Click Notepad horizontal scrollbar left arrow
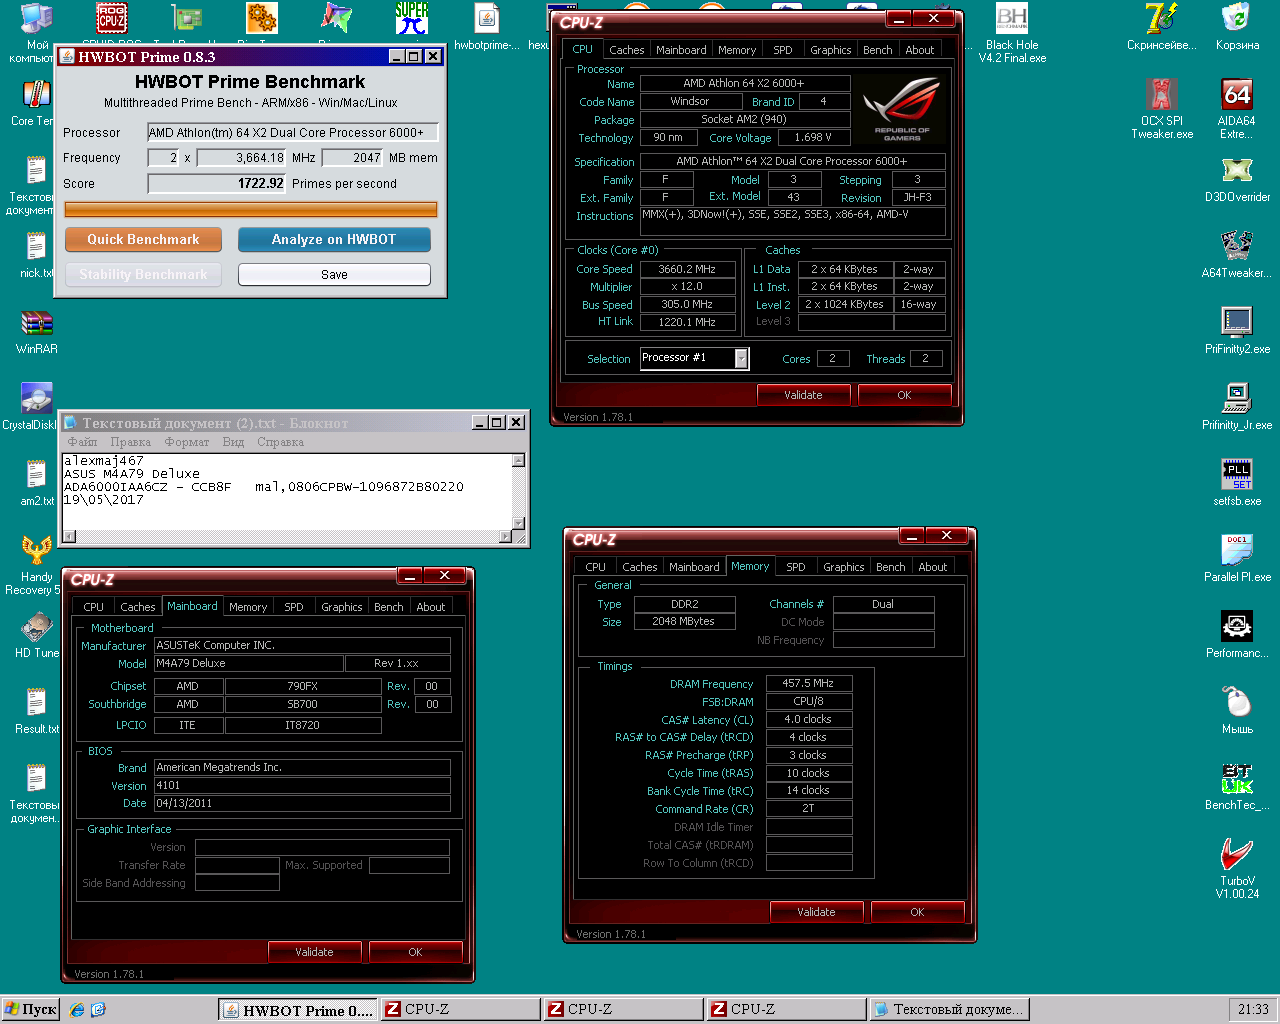The image size is (1280, 1024). tap(69, 537)
